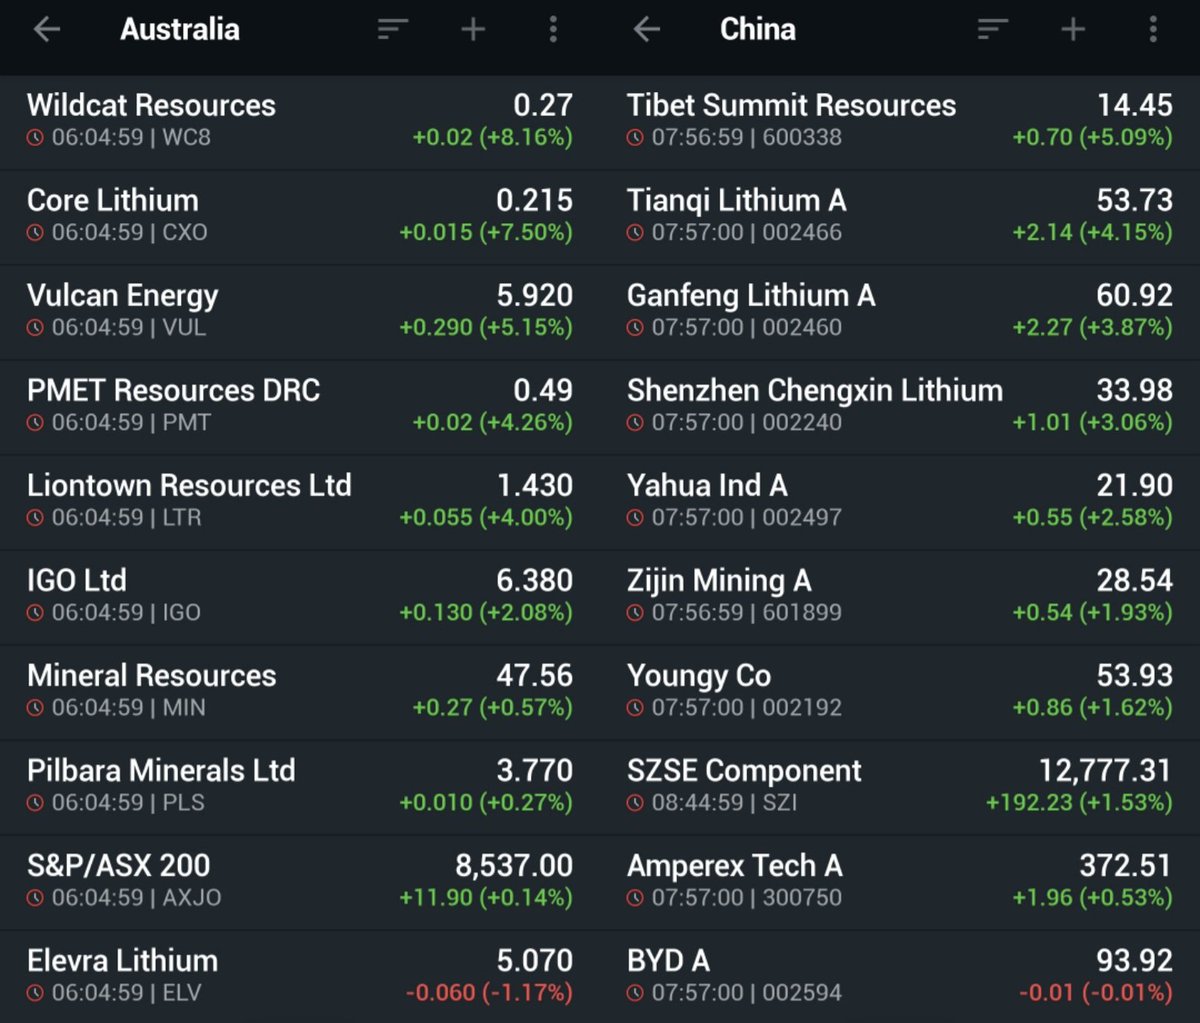The image size is (1200, 1023).
Task: Open Mineral Resources quote
Action: [x=300, y=692]
